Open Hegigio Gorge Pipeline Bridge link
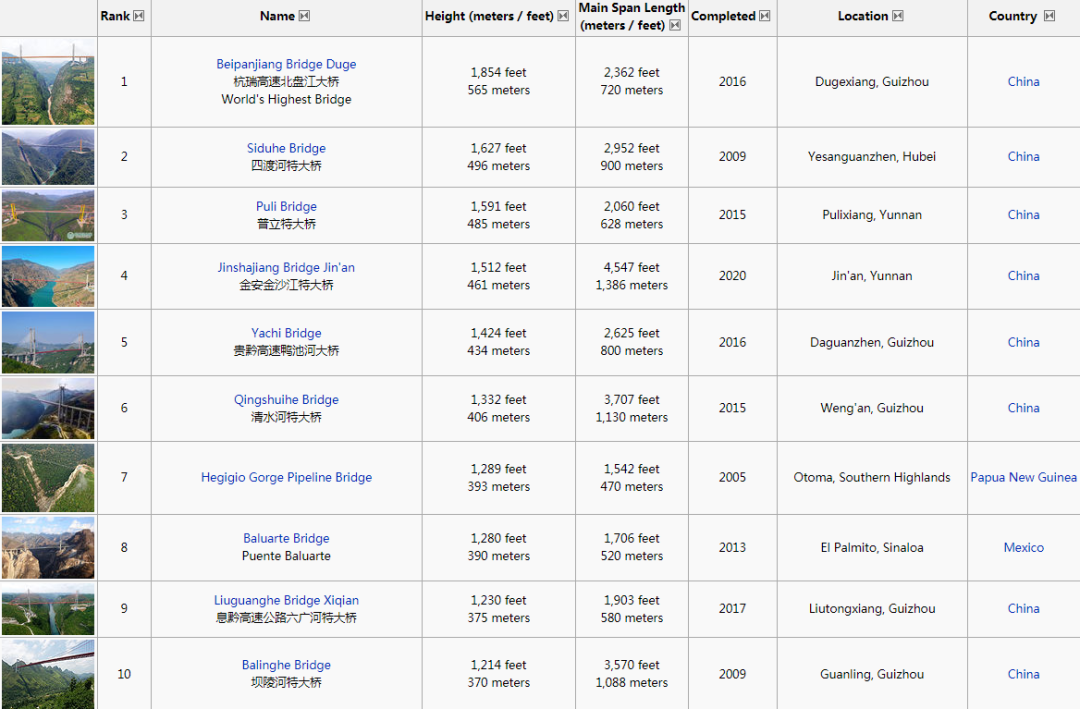The height and width of the screenshot is (709, 1080). [286, 477]
